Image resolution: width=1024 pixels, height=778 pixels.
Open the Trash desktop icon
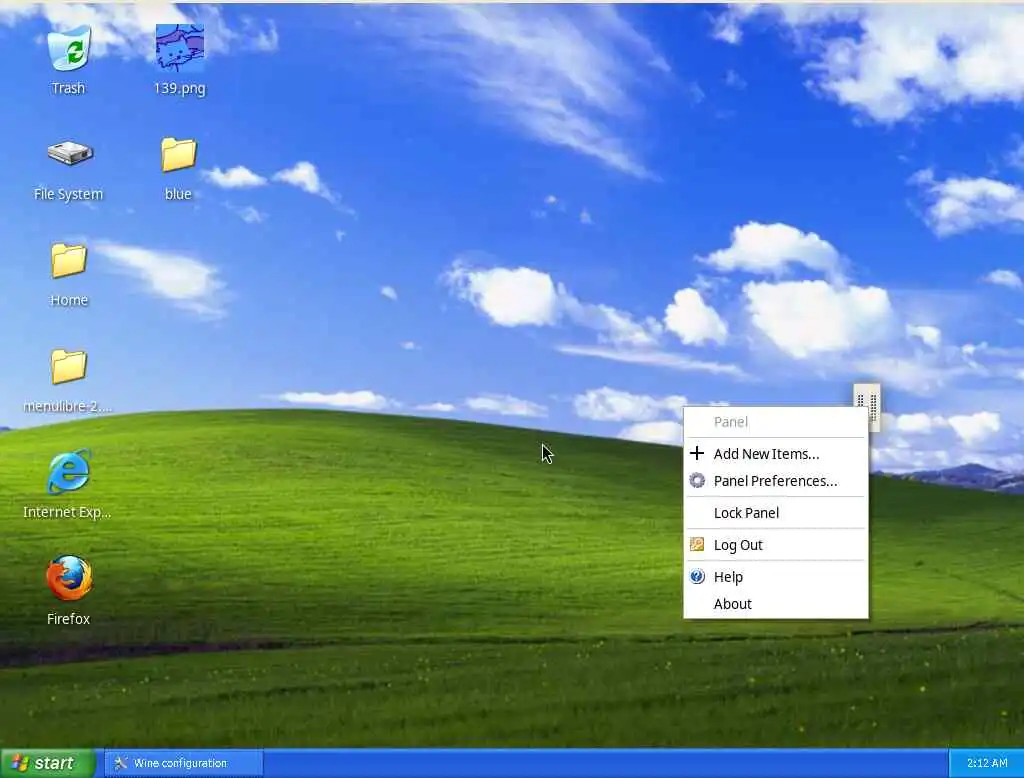pos(69,48)
